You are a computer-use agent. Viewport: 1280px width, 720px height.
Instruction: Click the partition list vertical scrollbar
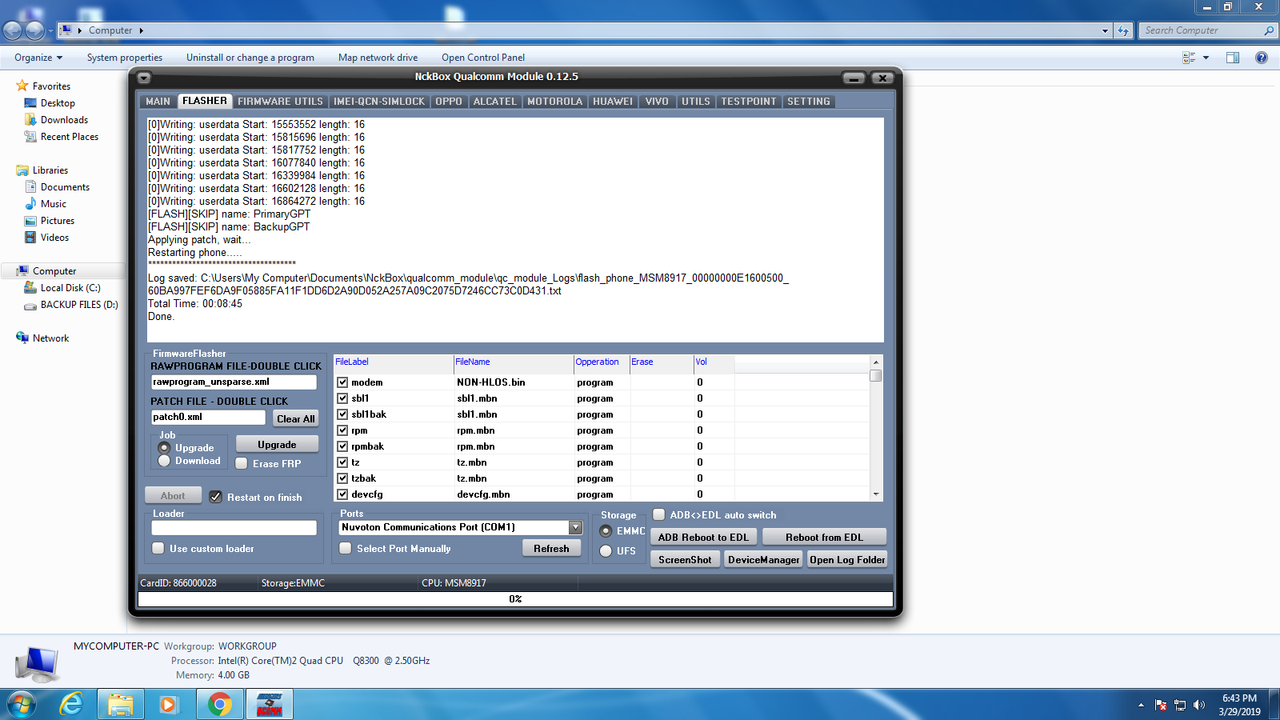coord(876,428)
